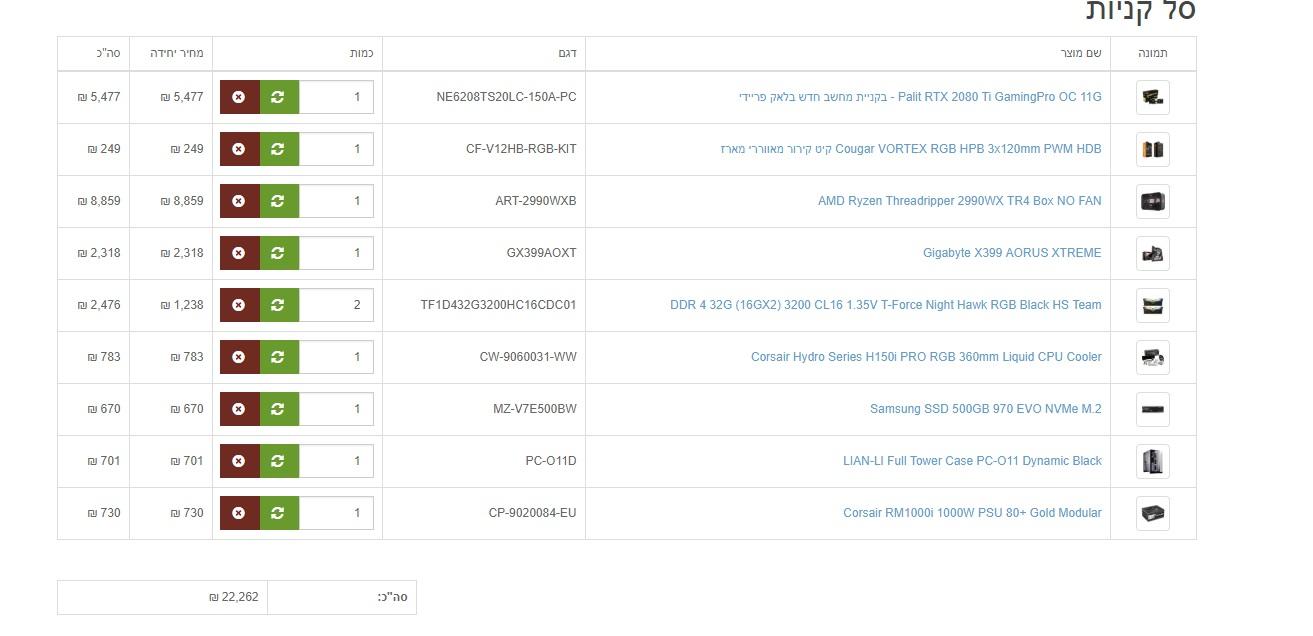Update Gigabyte X399 AORUS XTREME quantity
The height and width of the screenshot is (636, 1313).
(279, 253)
